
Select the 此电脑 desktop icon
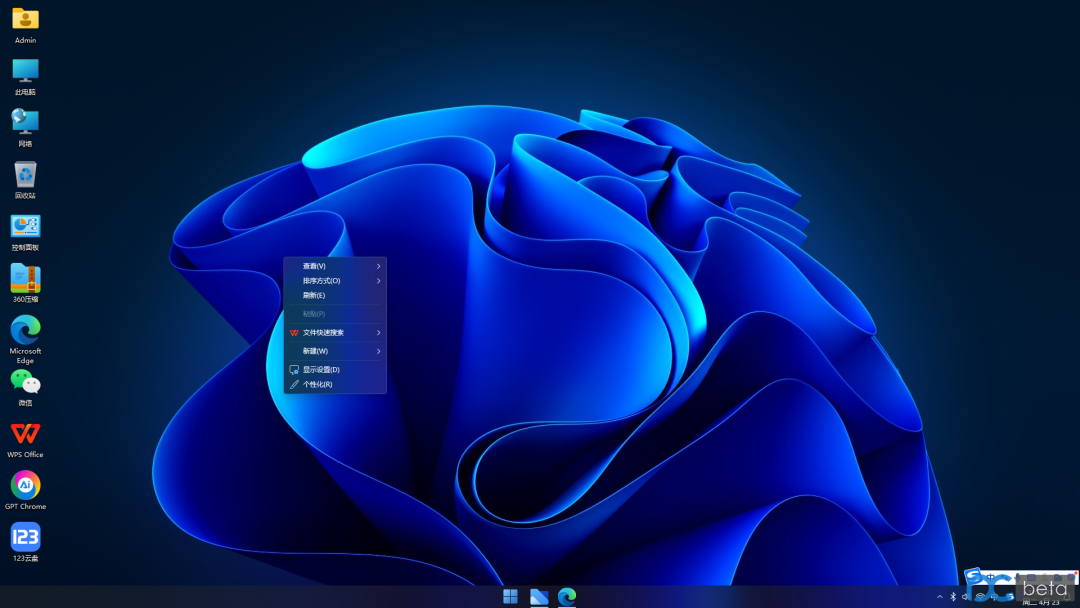point(25,76)
